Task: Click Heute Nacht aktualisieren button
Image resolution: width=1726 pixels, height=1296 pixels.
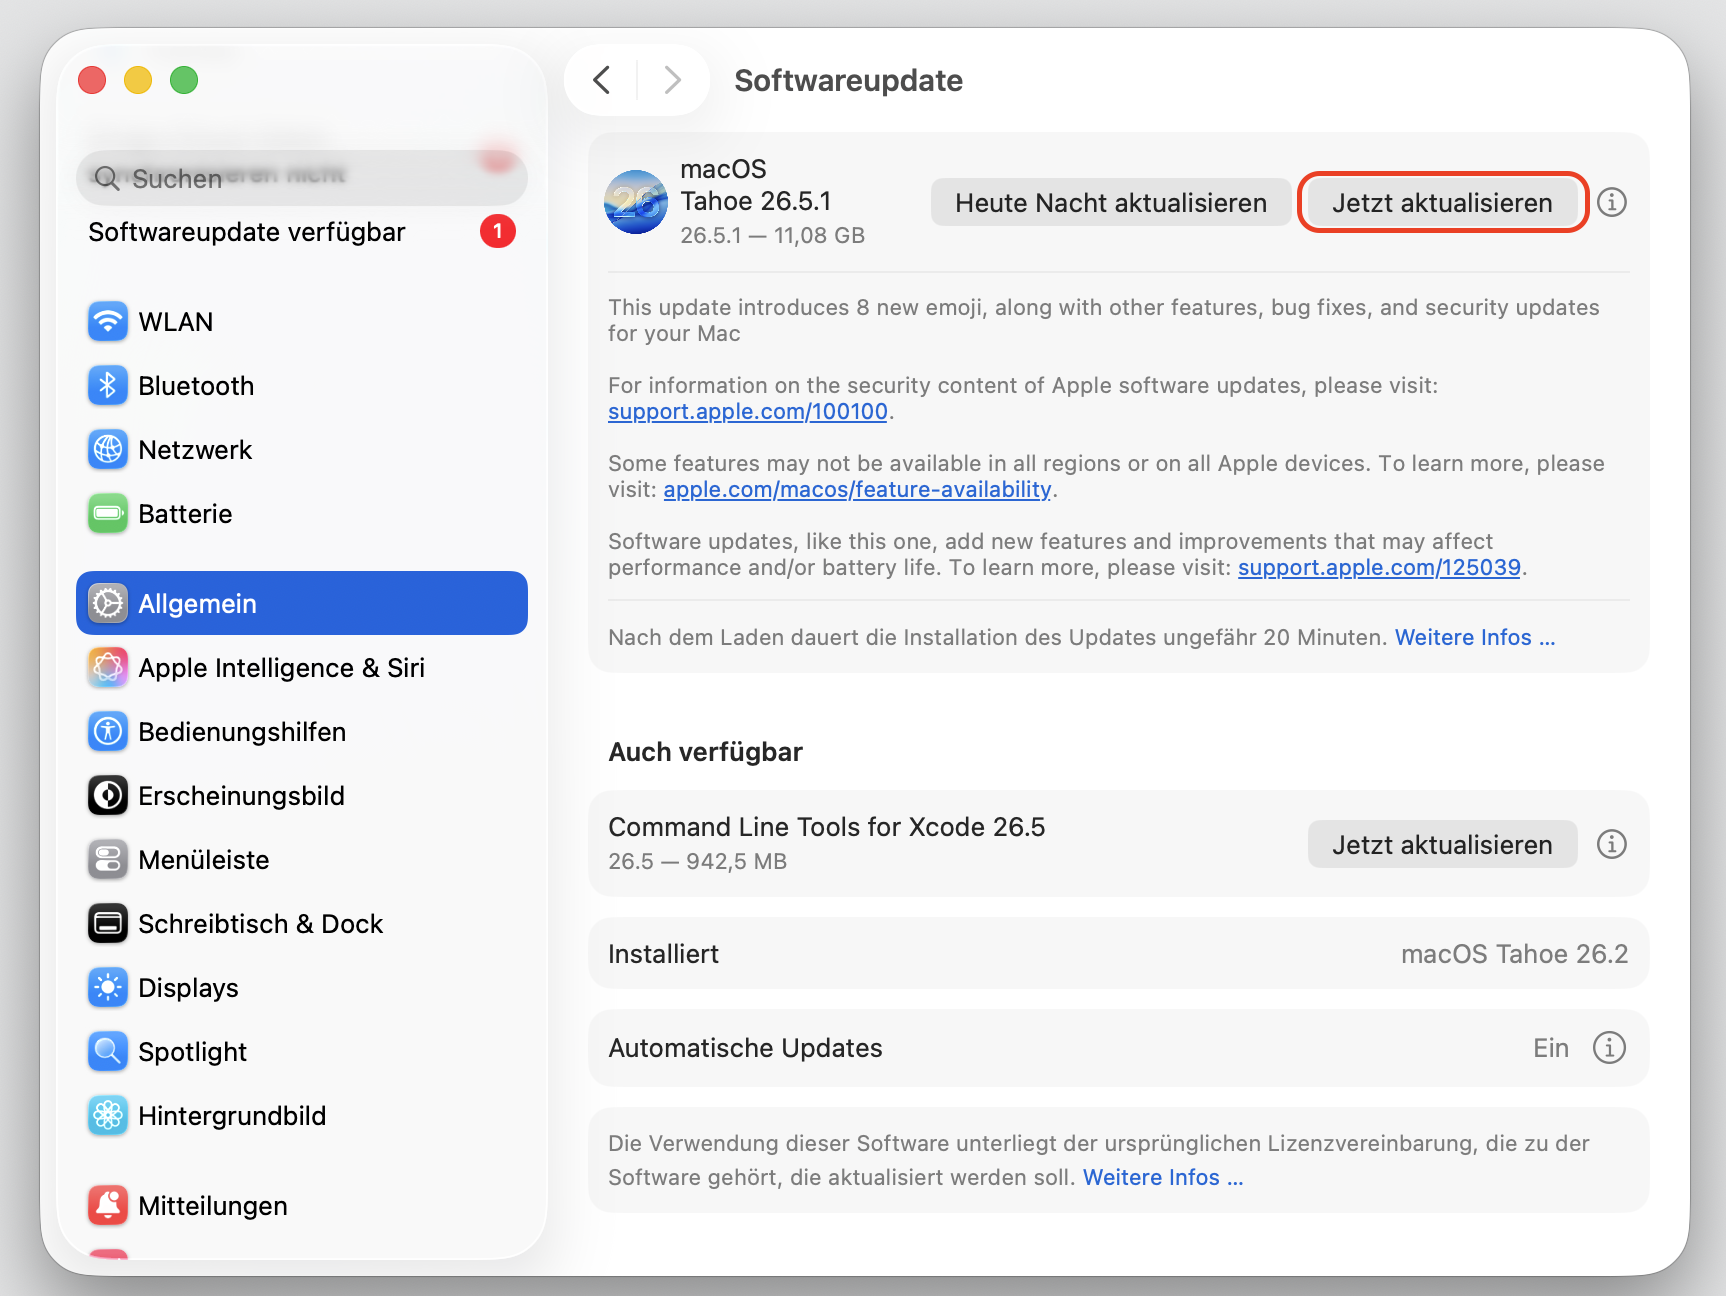Action: (x=1111, y=203)
